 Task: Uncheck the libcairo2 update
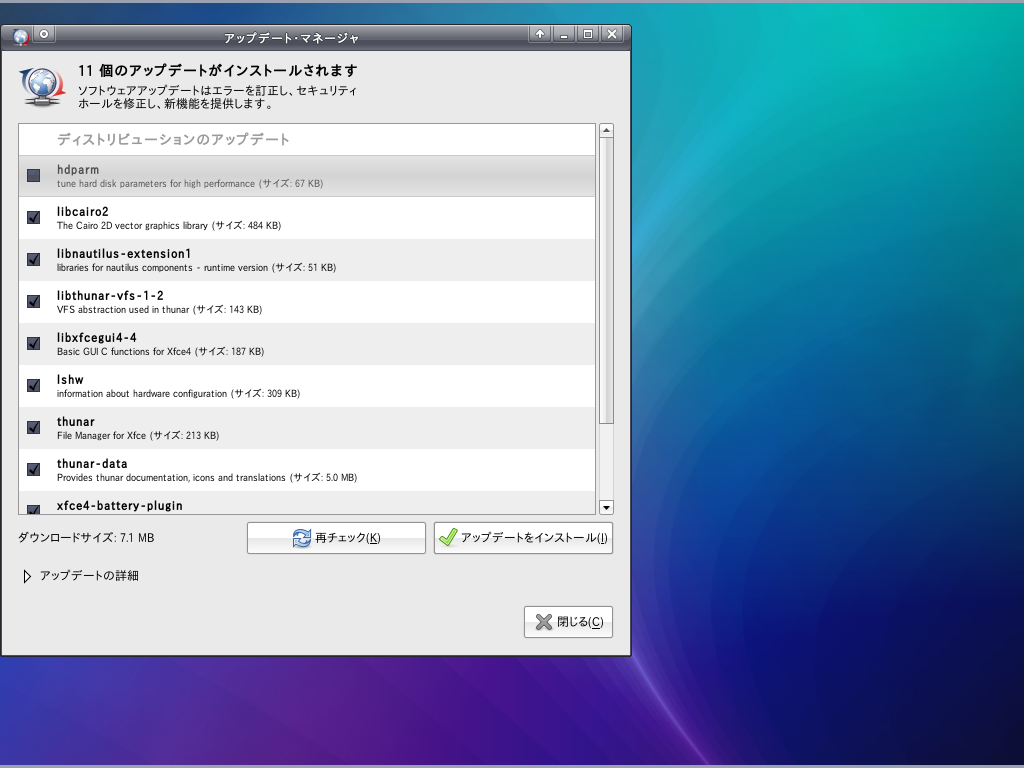[33, 217]
